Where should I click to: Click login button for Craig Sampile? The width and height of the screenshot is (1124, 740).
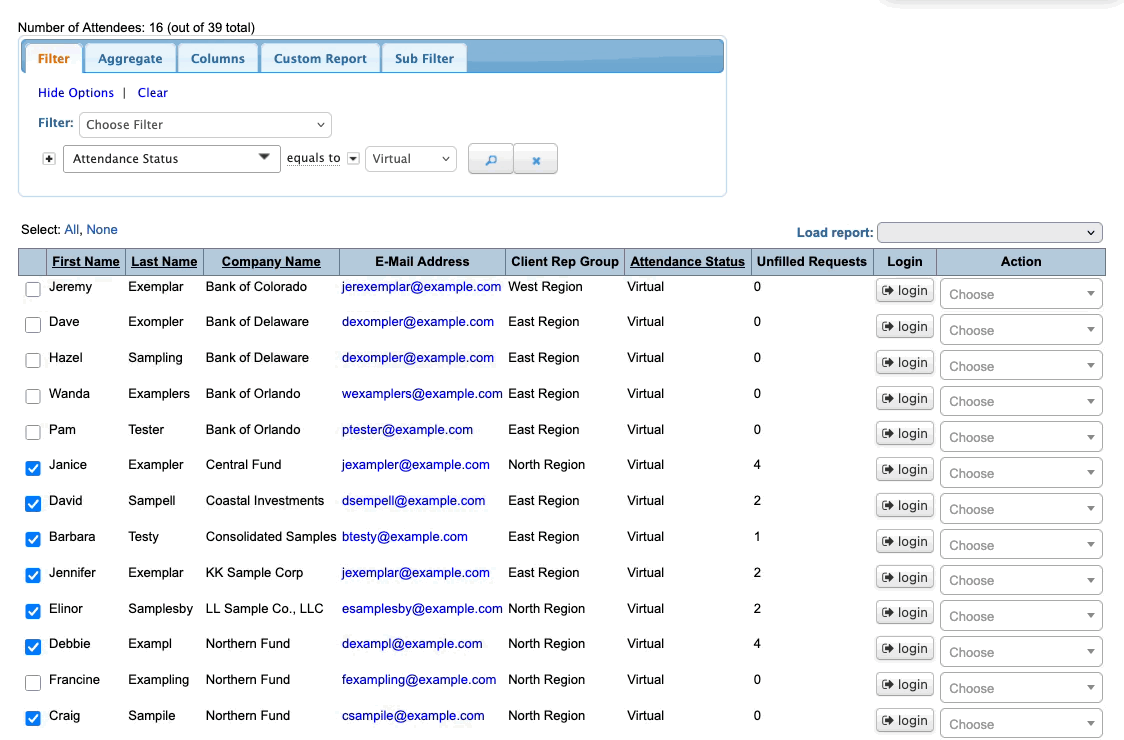coord(904,721)
